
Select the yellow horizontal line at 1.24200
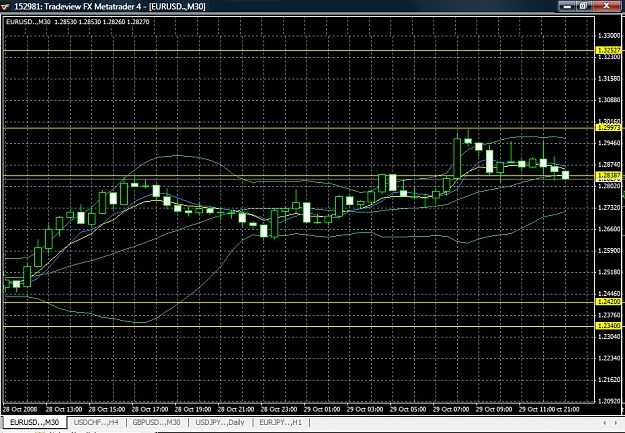(299, 302)
